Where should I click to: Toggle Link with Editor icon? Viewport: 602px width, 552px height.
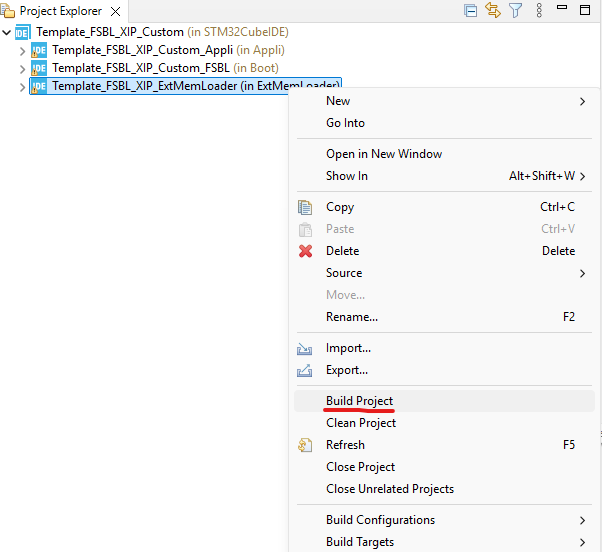pos(493,10)
